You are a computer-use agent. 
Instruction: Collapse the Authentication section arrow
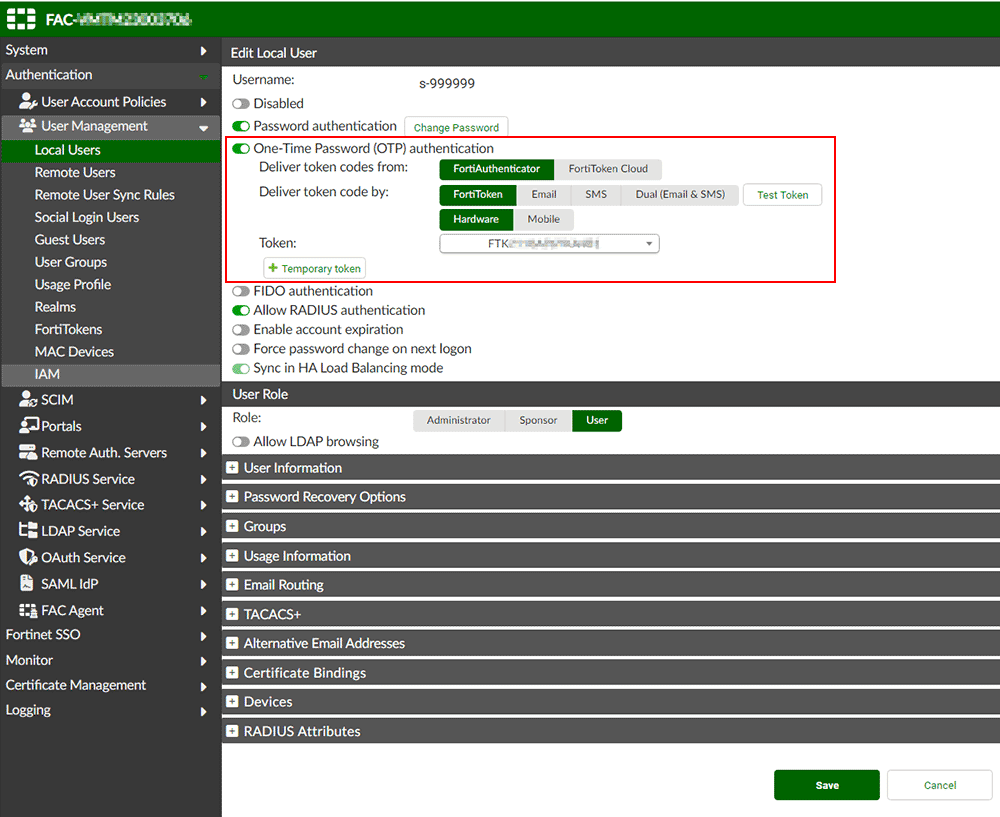coord(203,77)
